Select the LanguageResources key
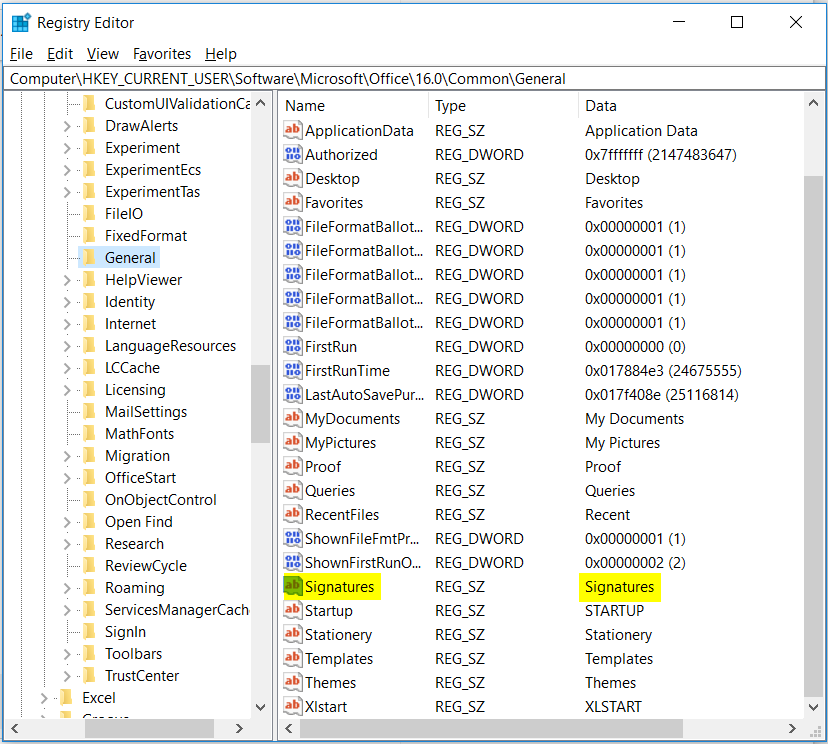Viewport: 828px width, 744px height. pos(170,346)
